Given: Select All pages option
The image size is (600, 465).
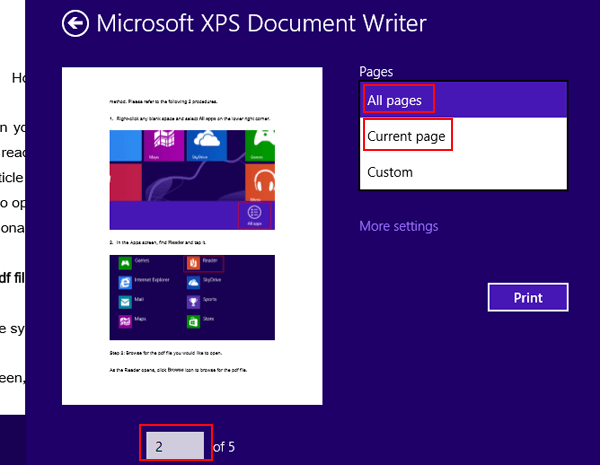Looking at the screenshot, I should point(463,100).
